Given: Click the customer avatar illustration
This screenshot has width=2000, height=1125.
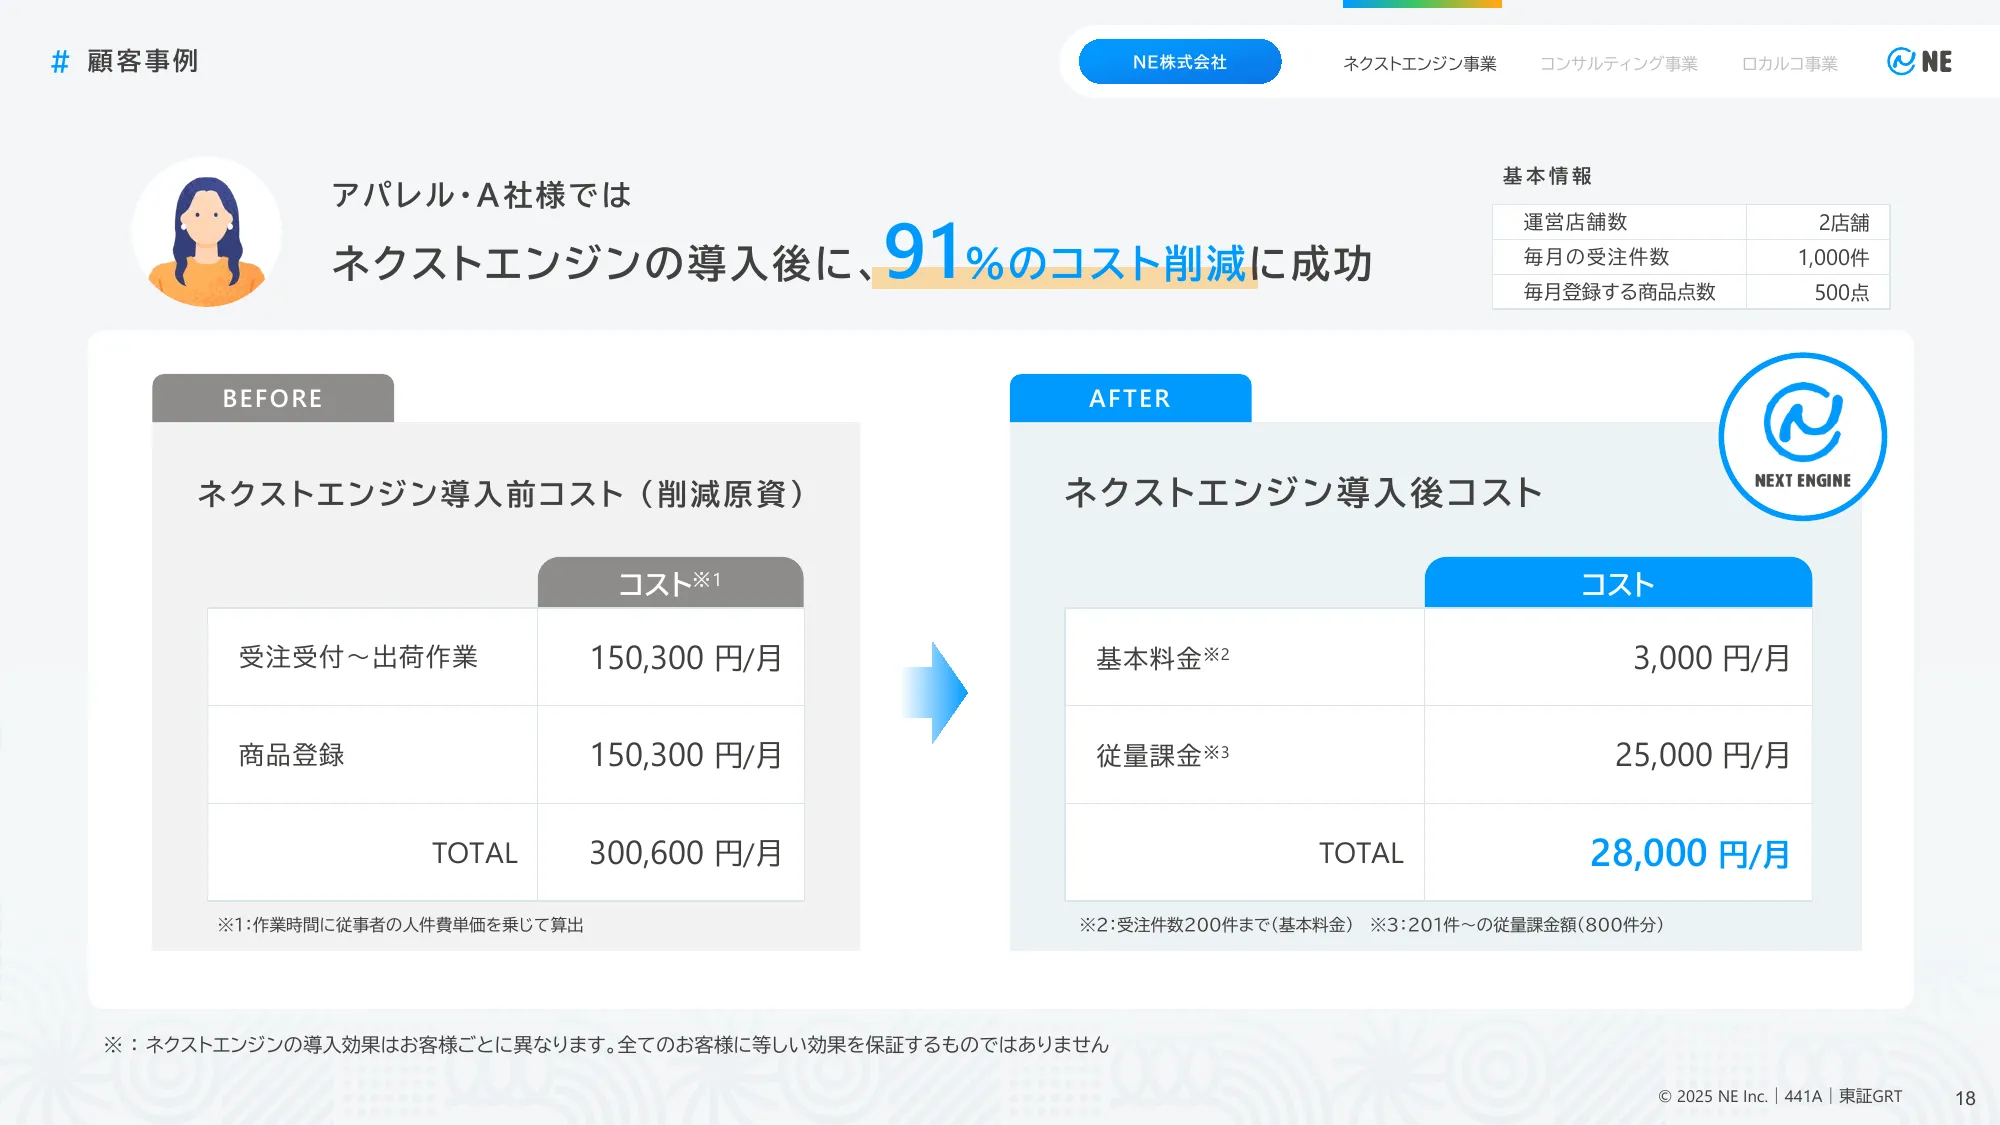Looking at the screenshot, I should click(206, 232).
